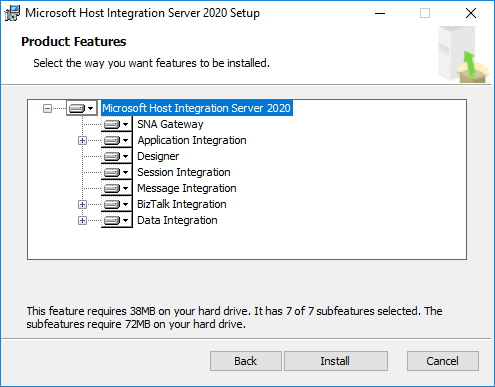This screenshot has width=495, height=387.
Task: Select the Message Integration feature label
Action: click(x=187, y=188)
